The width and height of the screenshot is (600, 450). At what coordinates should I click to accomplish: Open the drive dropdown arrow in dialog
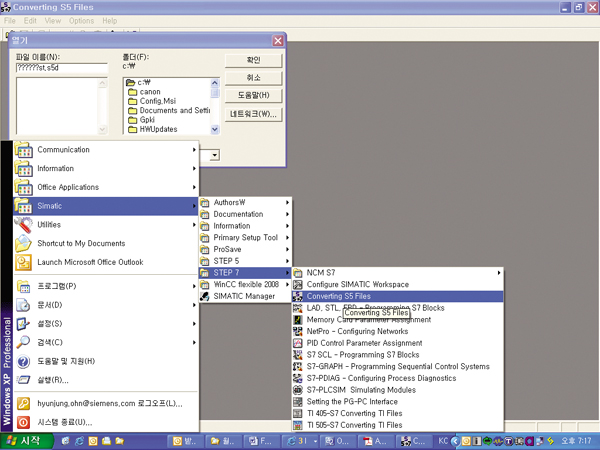click(215, 155)
